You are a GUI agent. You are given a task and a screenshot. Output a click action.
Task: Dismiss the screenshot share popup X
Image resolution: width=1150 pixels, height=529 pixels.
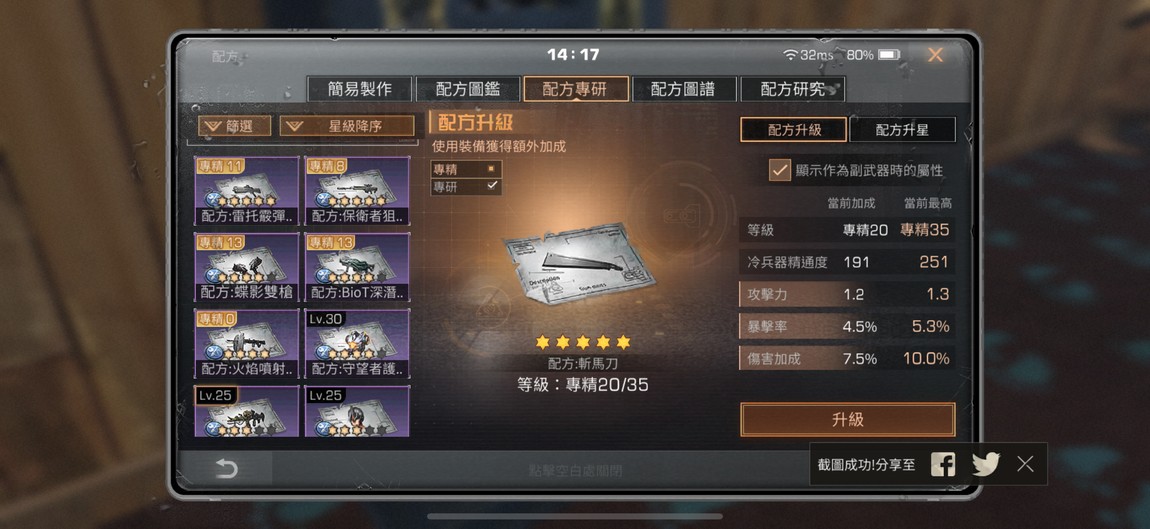pyautogui.click(x=1025, y=464)
